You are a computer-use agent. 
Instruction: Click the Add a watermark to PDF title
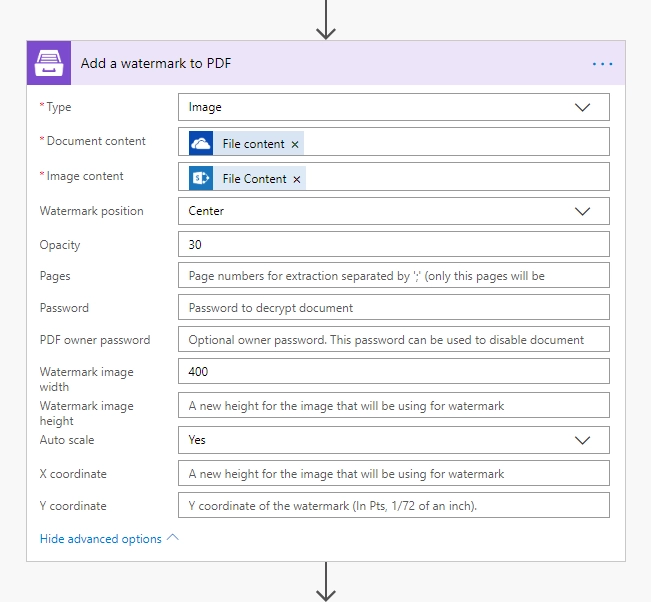(156, 63)
